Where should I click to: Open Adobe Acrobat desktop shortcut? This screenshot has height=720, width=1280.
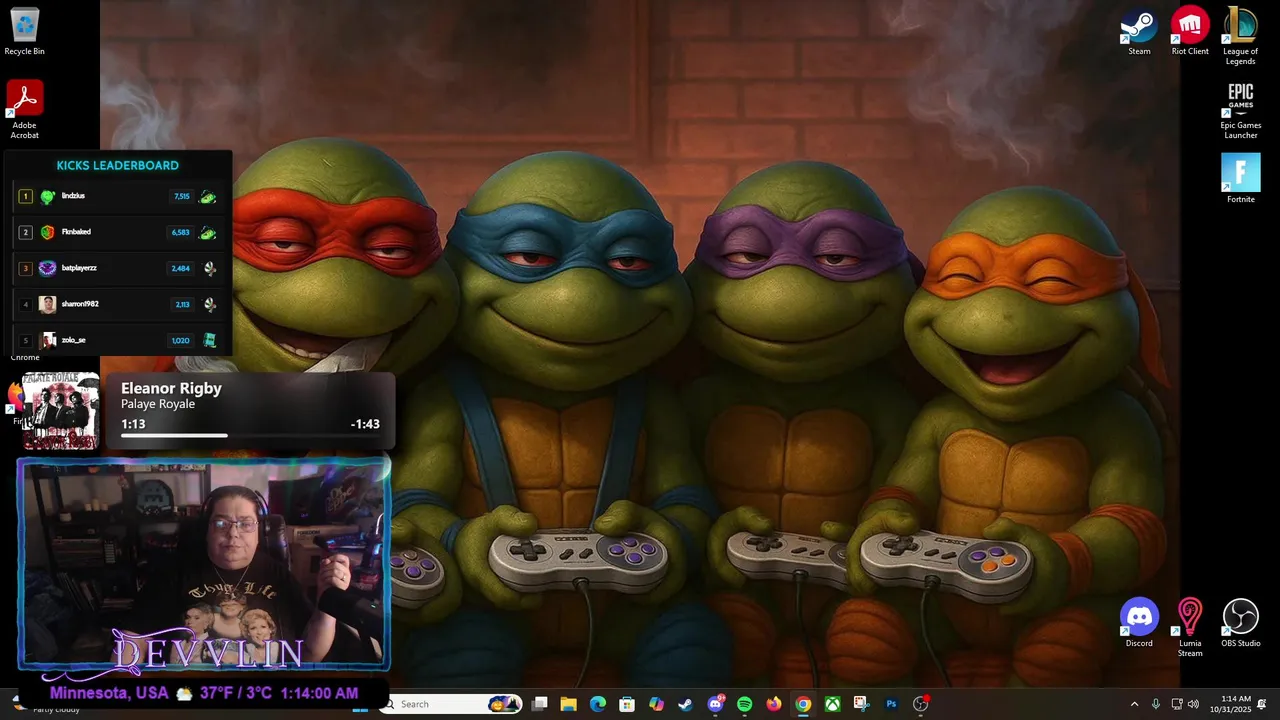[x=24, y=109]
